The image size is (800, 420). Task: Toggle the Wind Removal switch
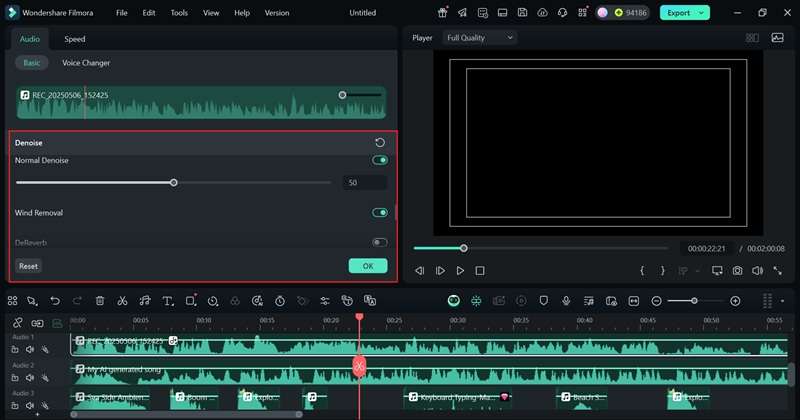coord(380,212)
